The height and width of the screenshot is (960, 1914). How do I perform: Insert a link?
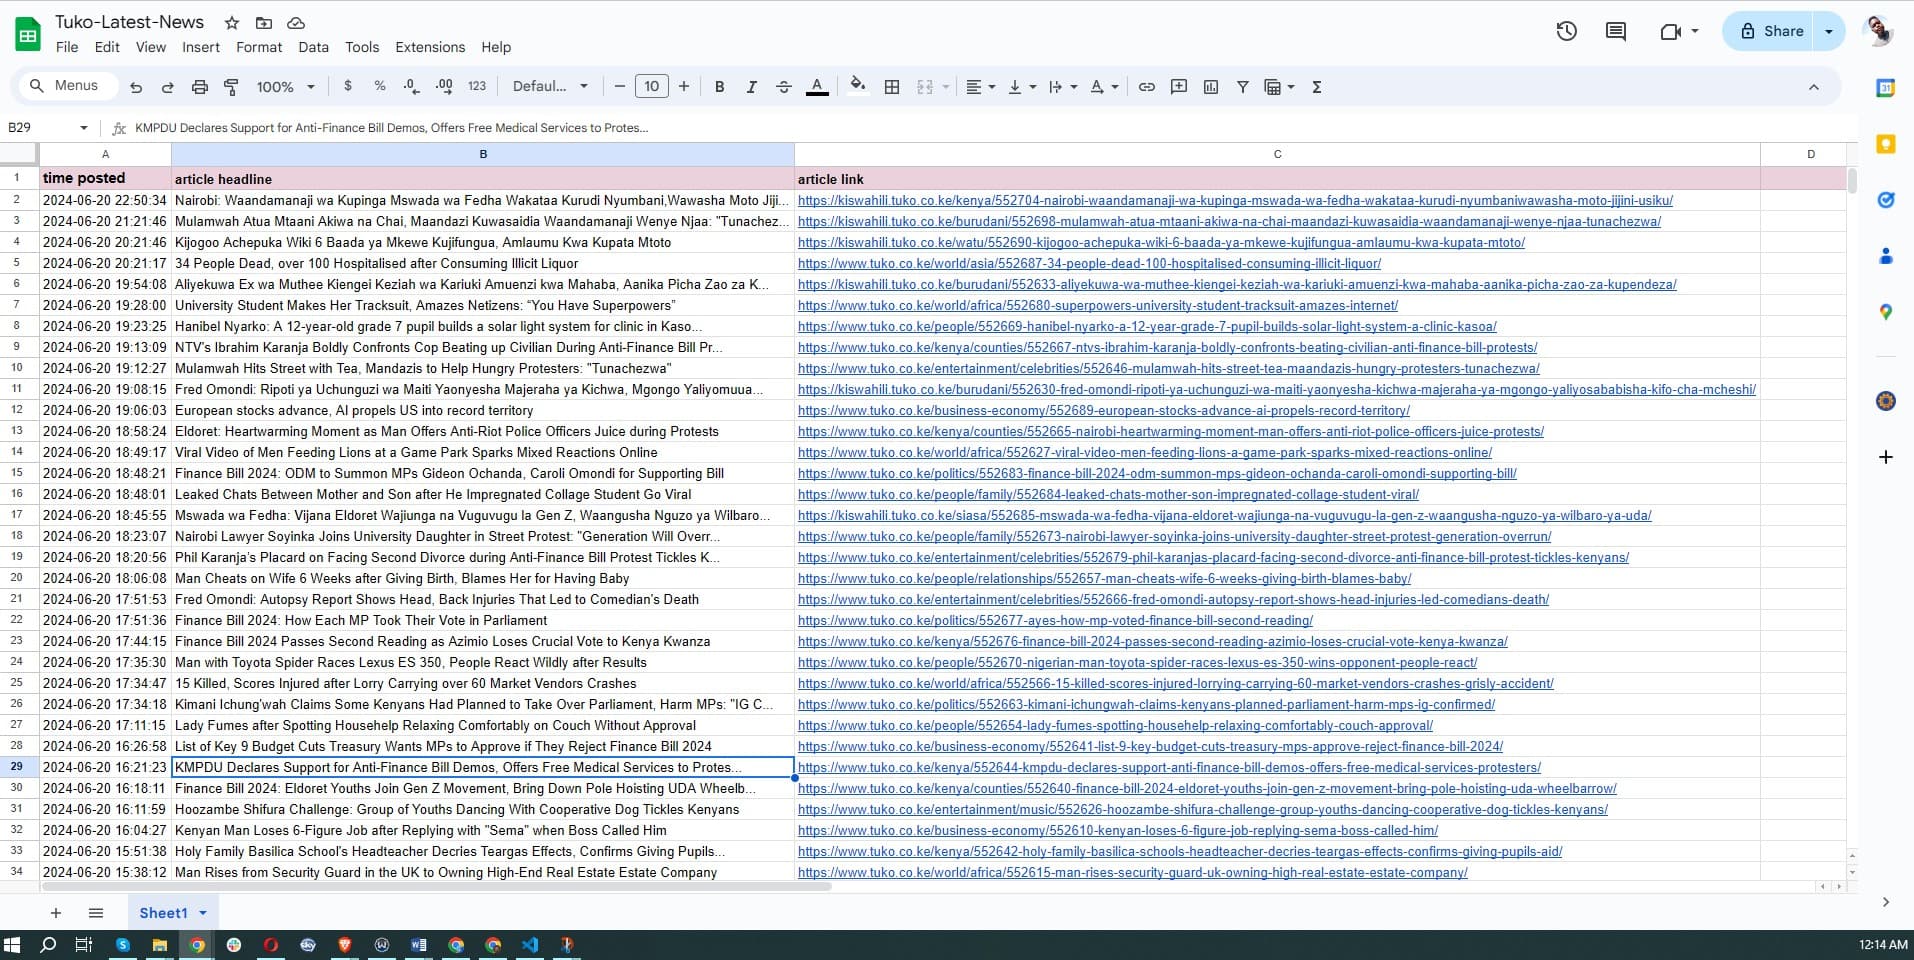tap(1146, 87)
